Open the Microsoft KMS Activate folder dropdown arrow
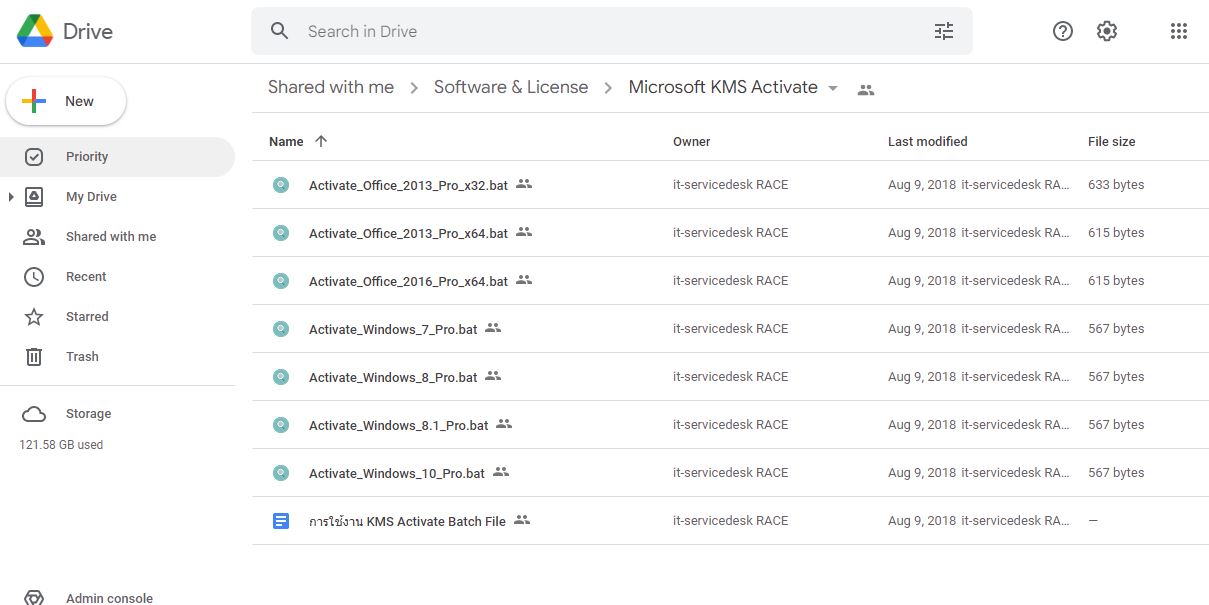The width and height of the screenshot is (1209, 605). pos(832,88)
